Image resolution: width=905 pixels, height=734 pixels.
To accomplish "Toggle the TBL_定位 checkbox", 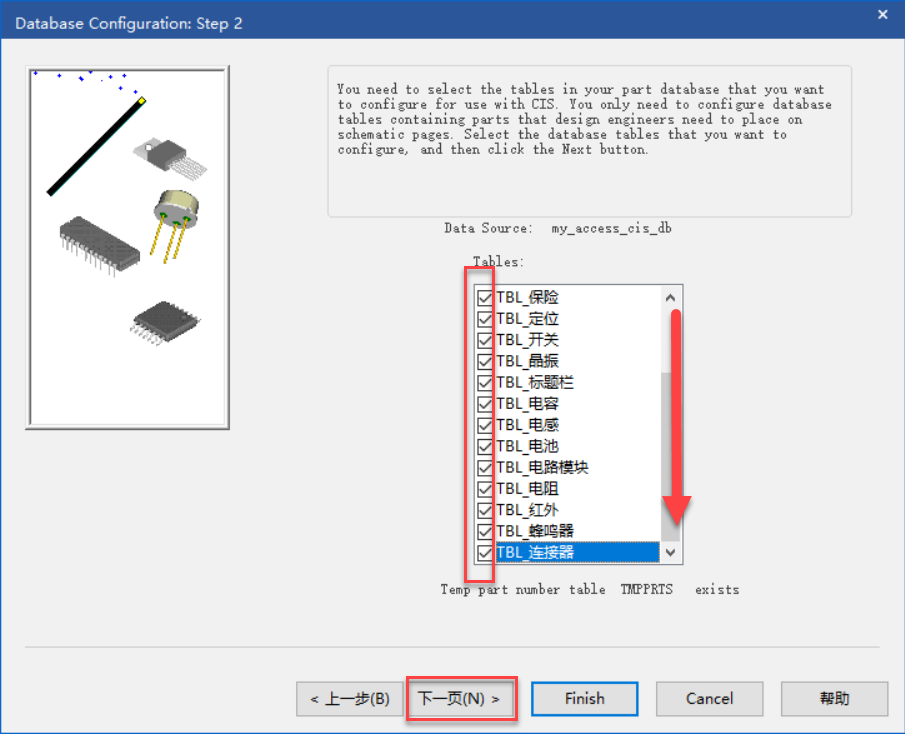I will 485,319.
